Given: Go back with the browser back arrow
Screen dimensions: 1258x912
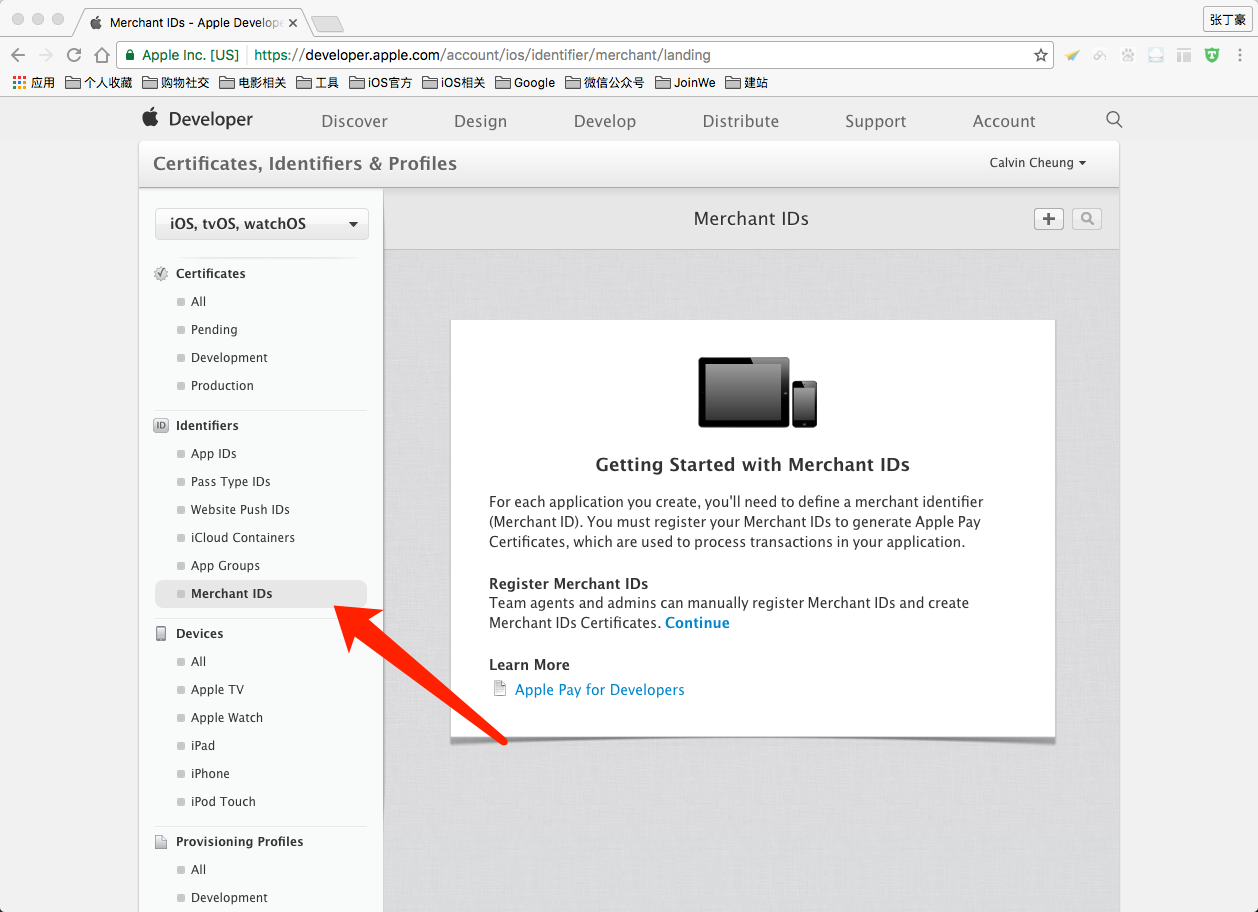Looking at the screenshot, I should [18, 55].
